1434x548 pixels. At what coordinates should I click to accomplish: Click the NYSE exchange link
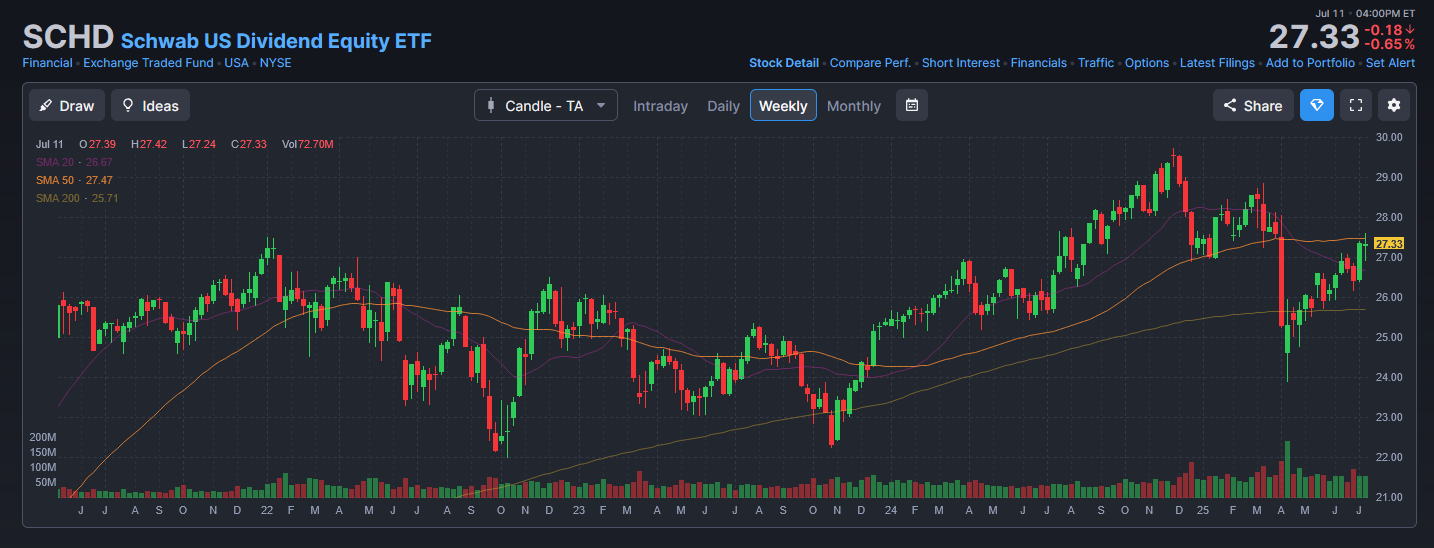(x=276, y=63)
